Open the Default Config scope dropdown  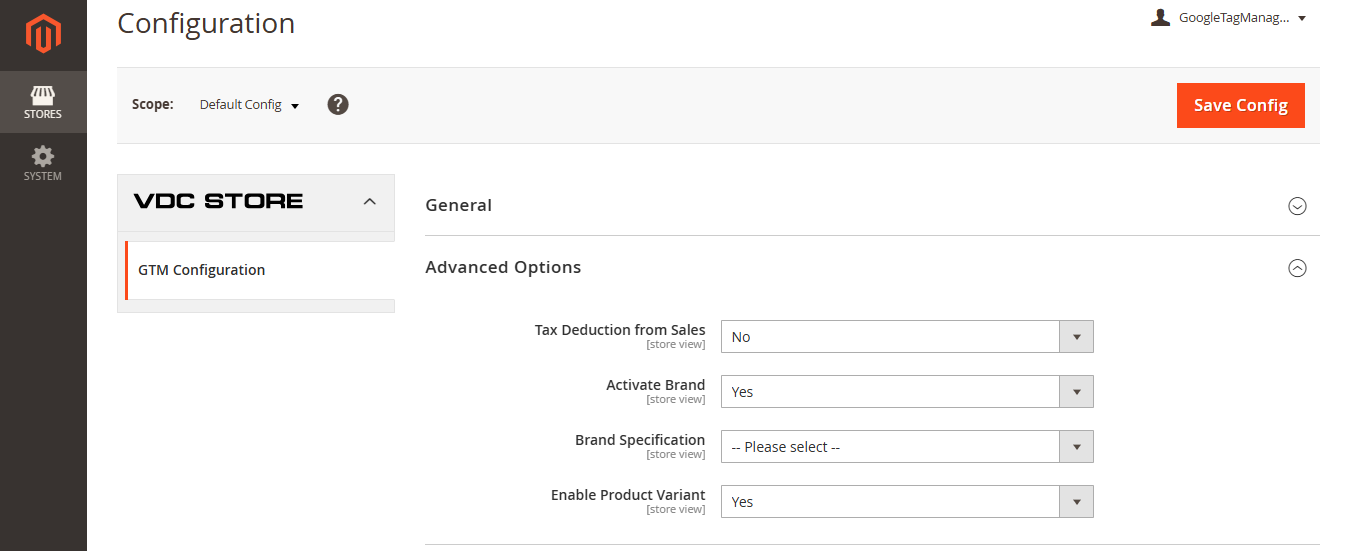[249, 105]
